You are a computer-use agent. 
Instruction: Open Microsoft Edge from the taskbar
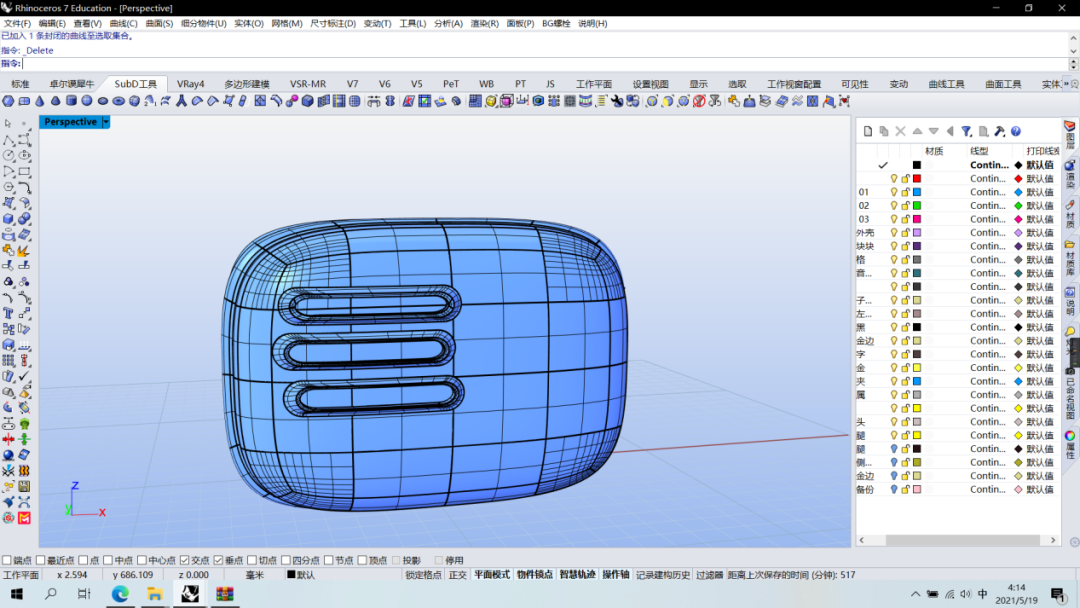pyautogui.click(x=120, y=594)
